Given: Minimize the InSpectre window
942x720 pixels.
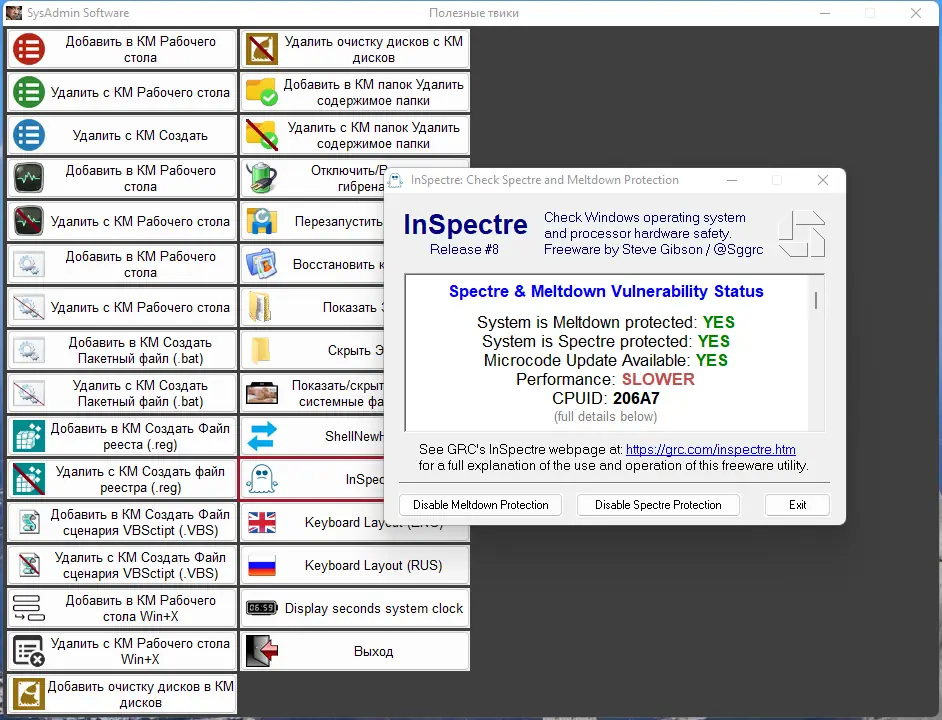Looking at the screenshot, I should click(732, 180).
